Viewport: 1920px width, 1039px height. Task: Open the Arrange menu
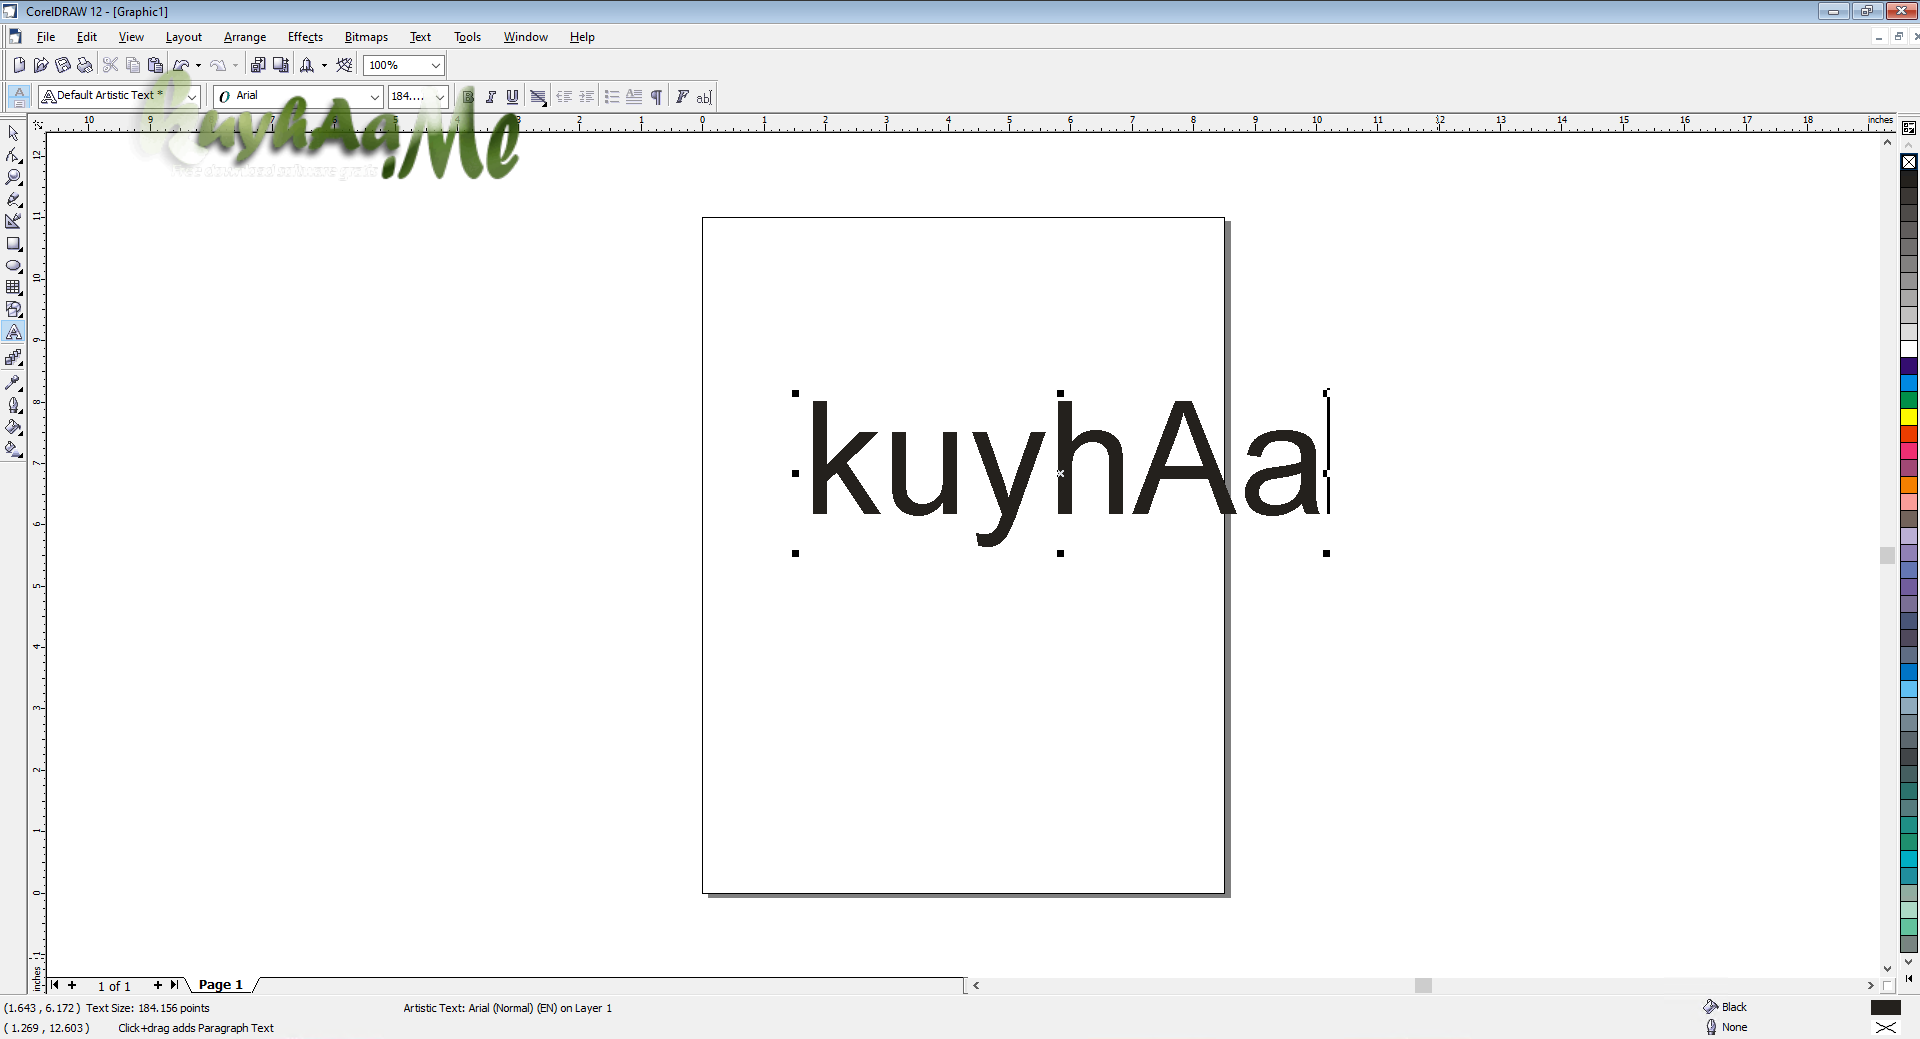tap(244, 37)
